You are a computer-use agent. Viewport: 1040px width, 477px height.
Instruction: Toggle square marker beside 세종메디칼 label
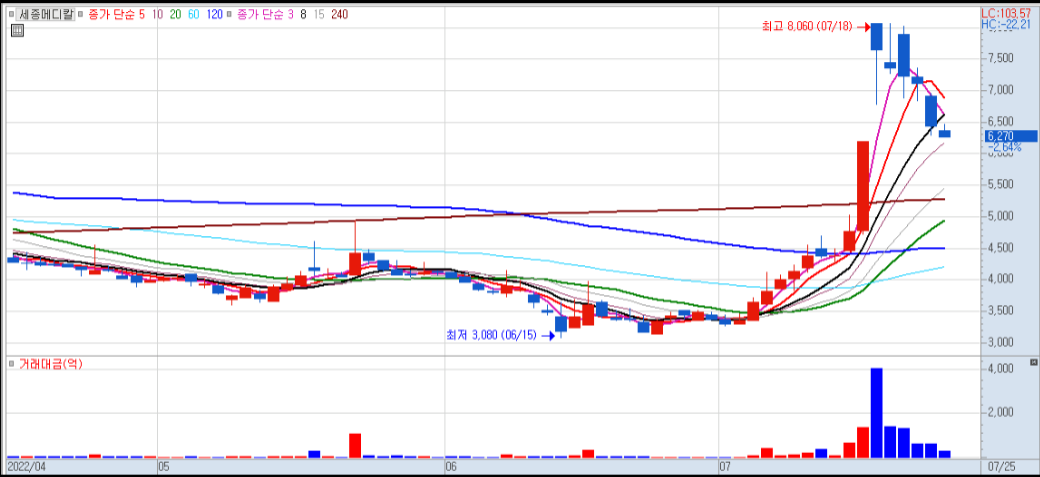pos(11,14)
